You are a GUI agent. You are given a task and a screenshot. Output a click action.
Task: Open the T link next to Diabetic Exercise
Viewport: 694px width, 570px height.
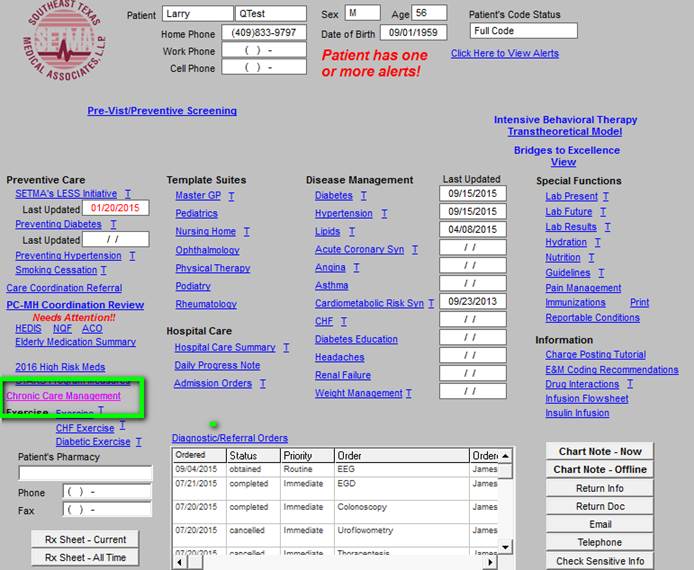139,442
